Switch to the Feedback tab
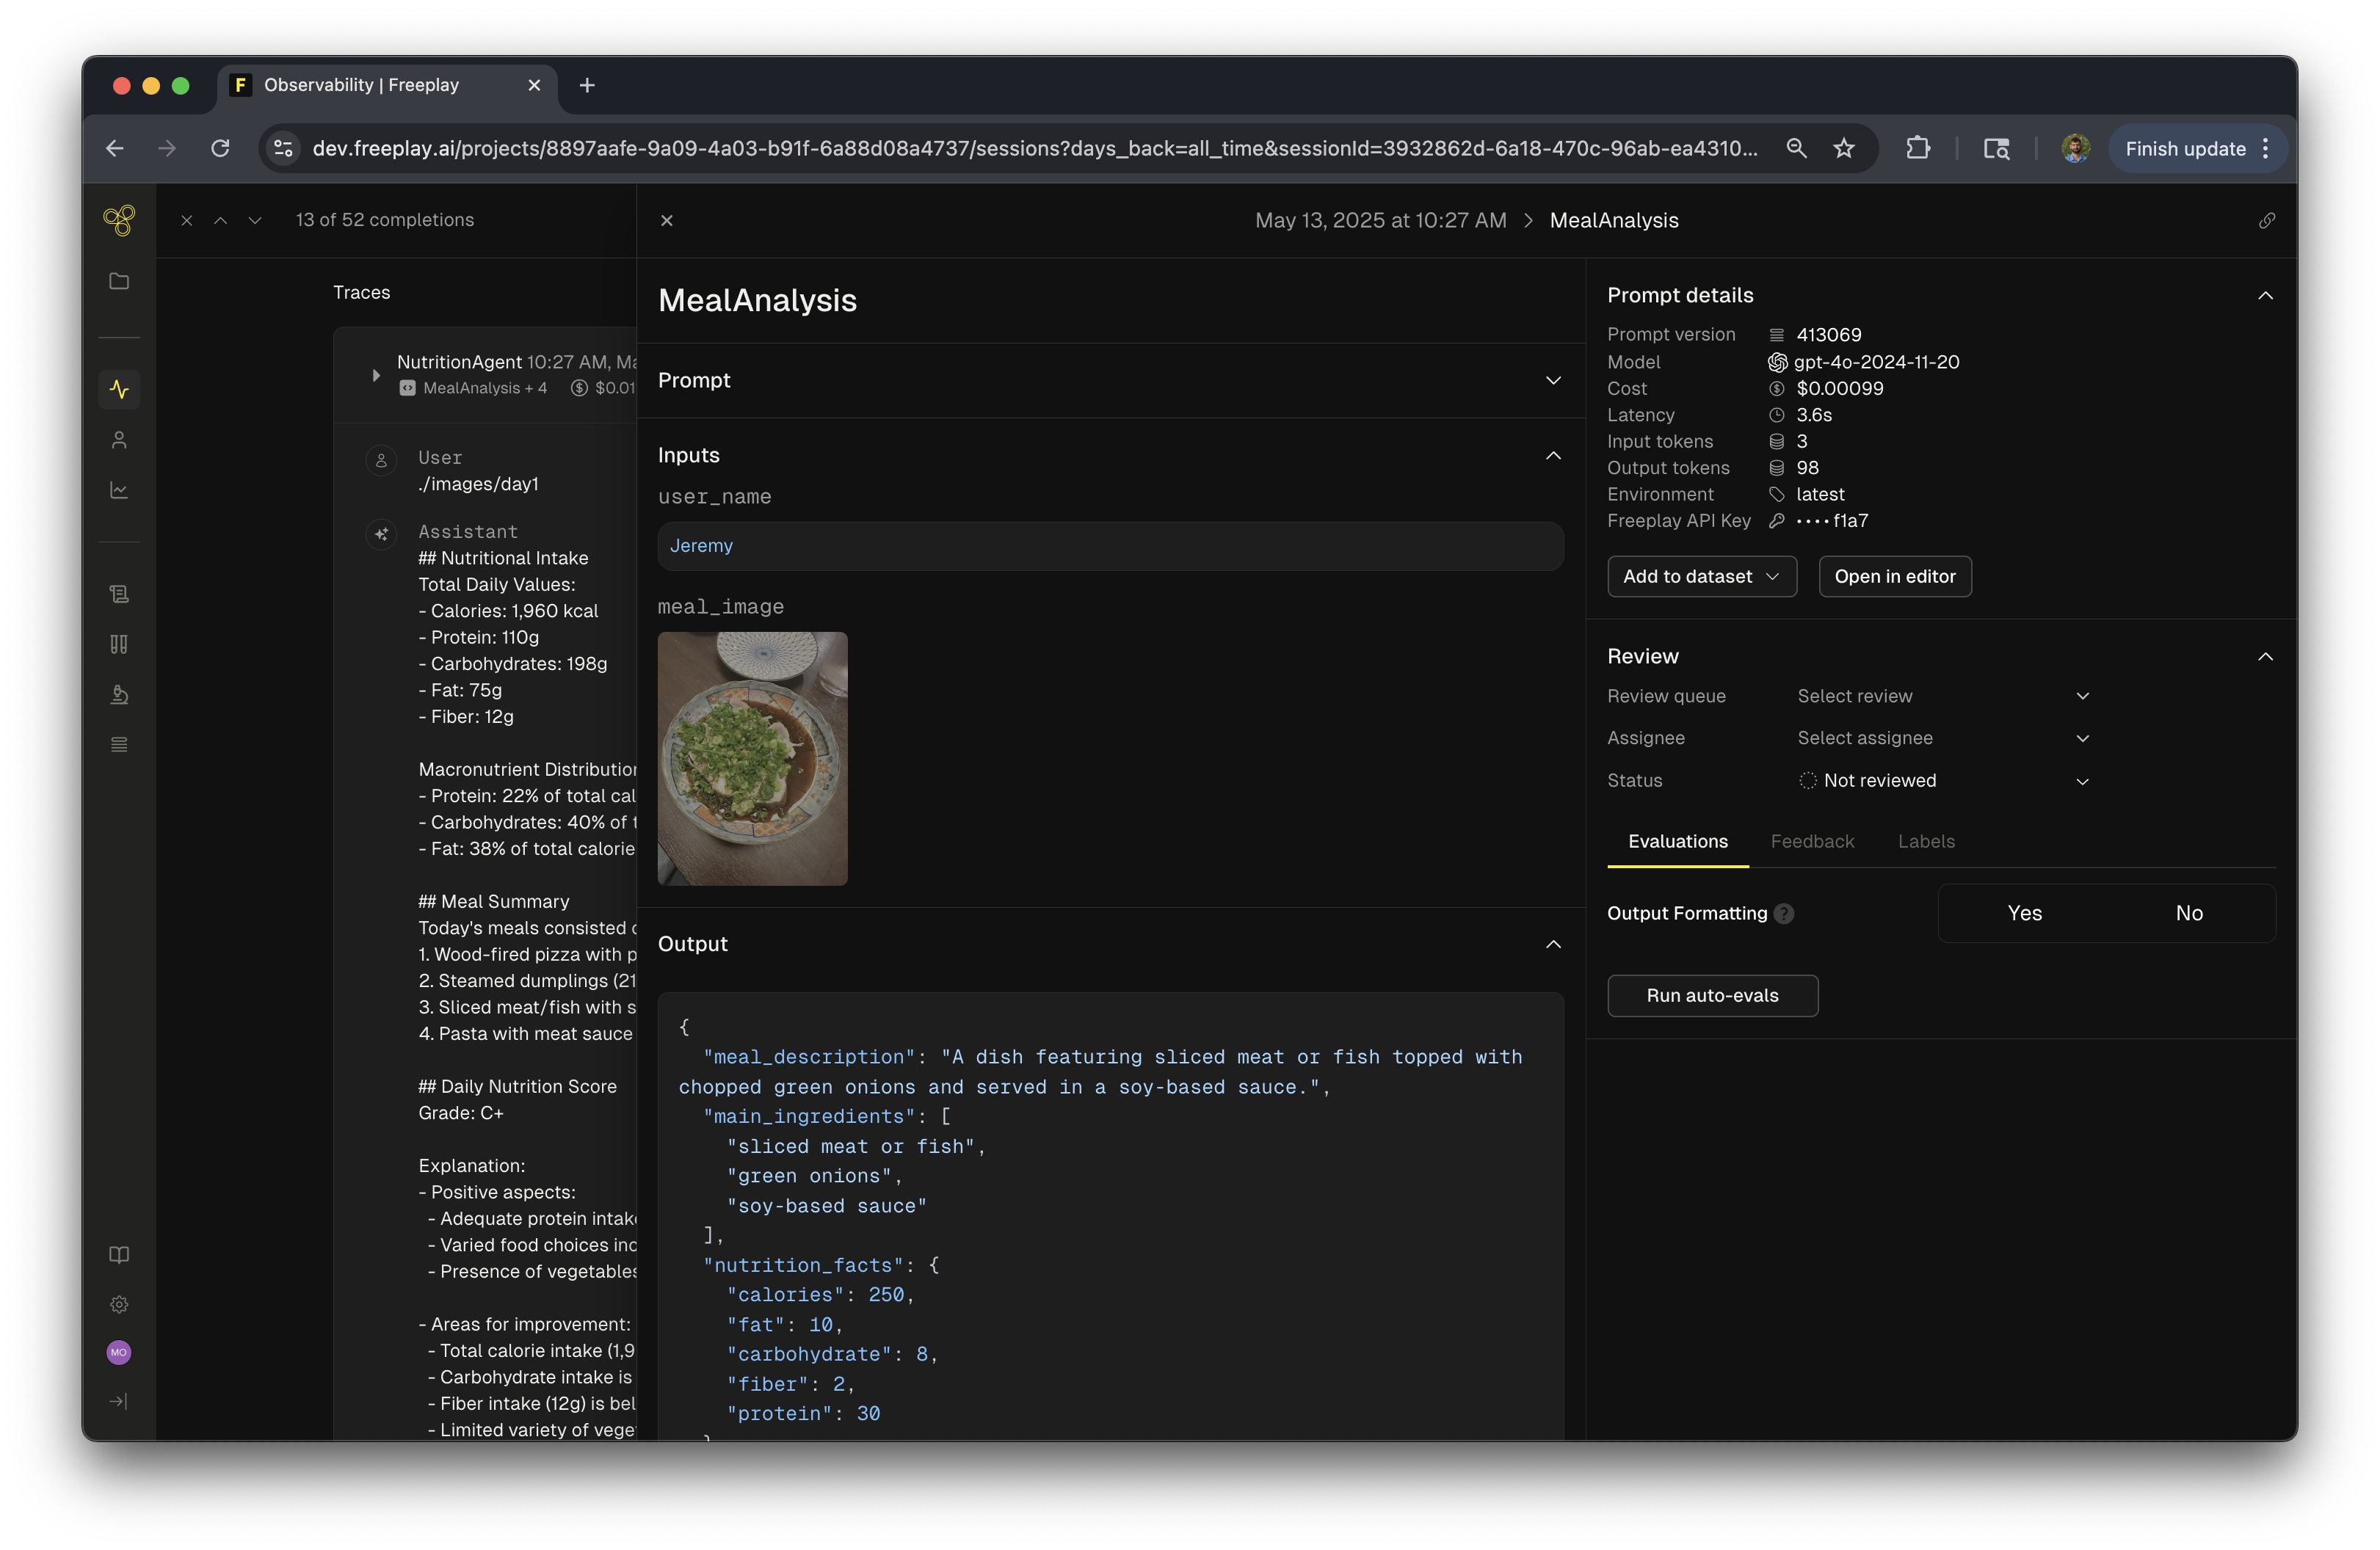The width and height of the screenshot is (2380, 1550). pos(1811,841)
